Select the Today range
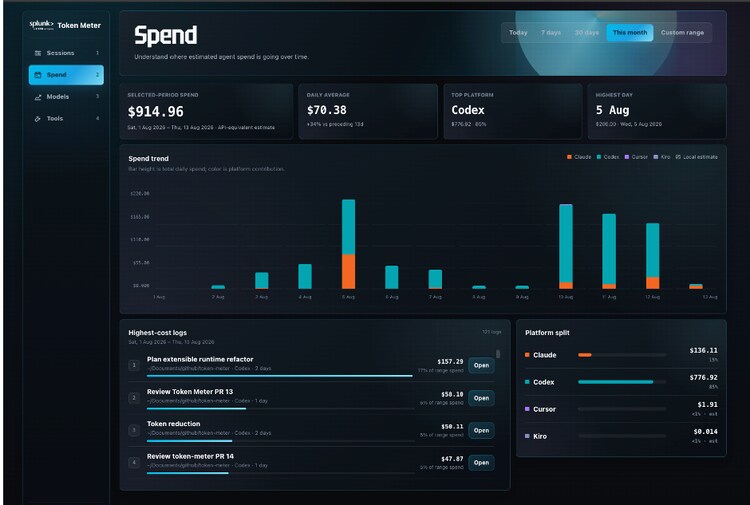750x505 pixels. 518,33
